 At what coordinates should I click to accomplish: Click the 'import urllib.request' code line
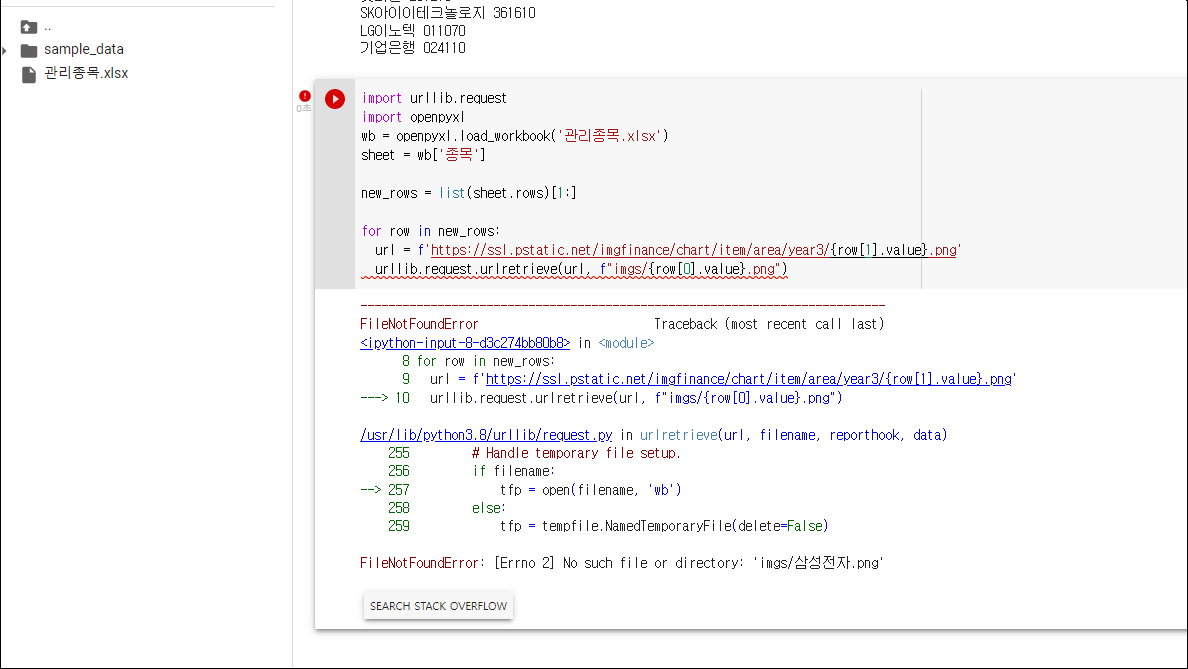click(x=434, y=98)
